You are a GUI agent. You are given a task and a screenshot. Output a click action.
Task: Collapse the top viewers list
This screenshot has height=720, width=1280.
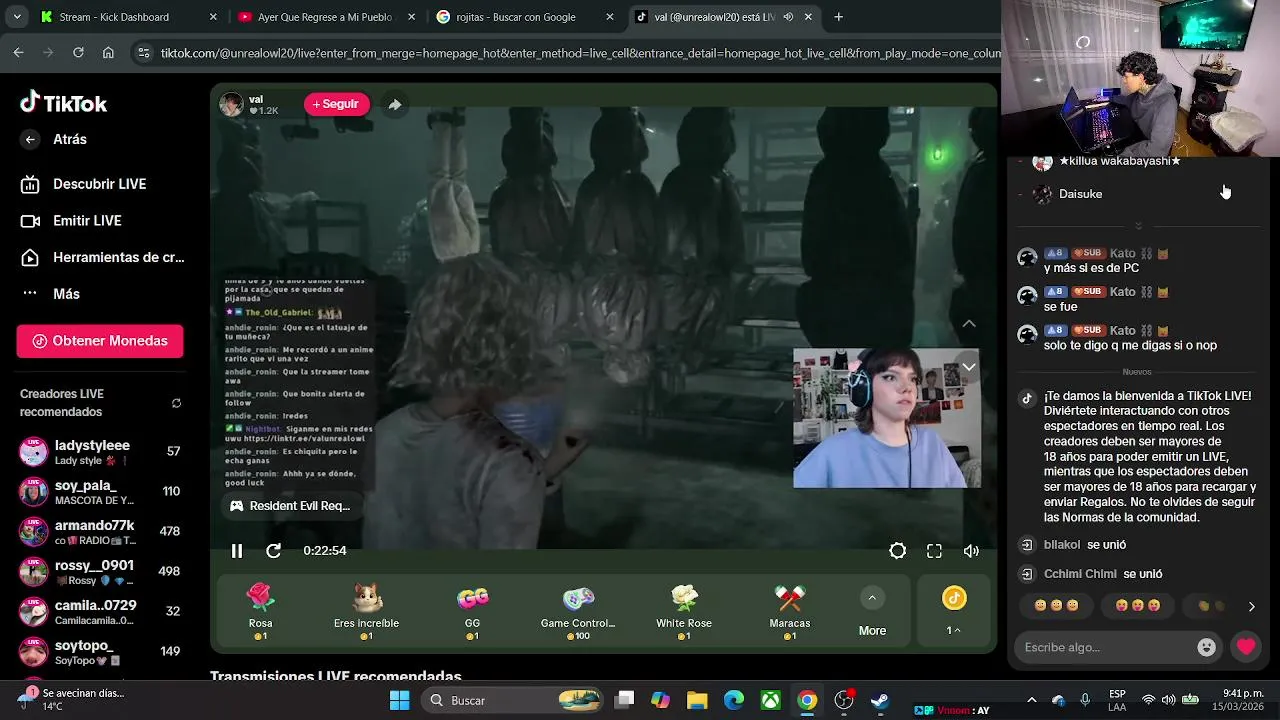tap(1138, 226)
